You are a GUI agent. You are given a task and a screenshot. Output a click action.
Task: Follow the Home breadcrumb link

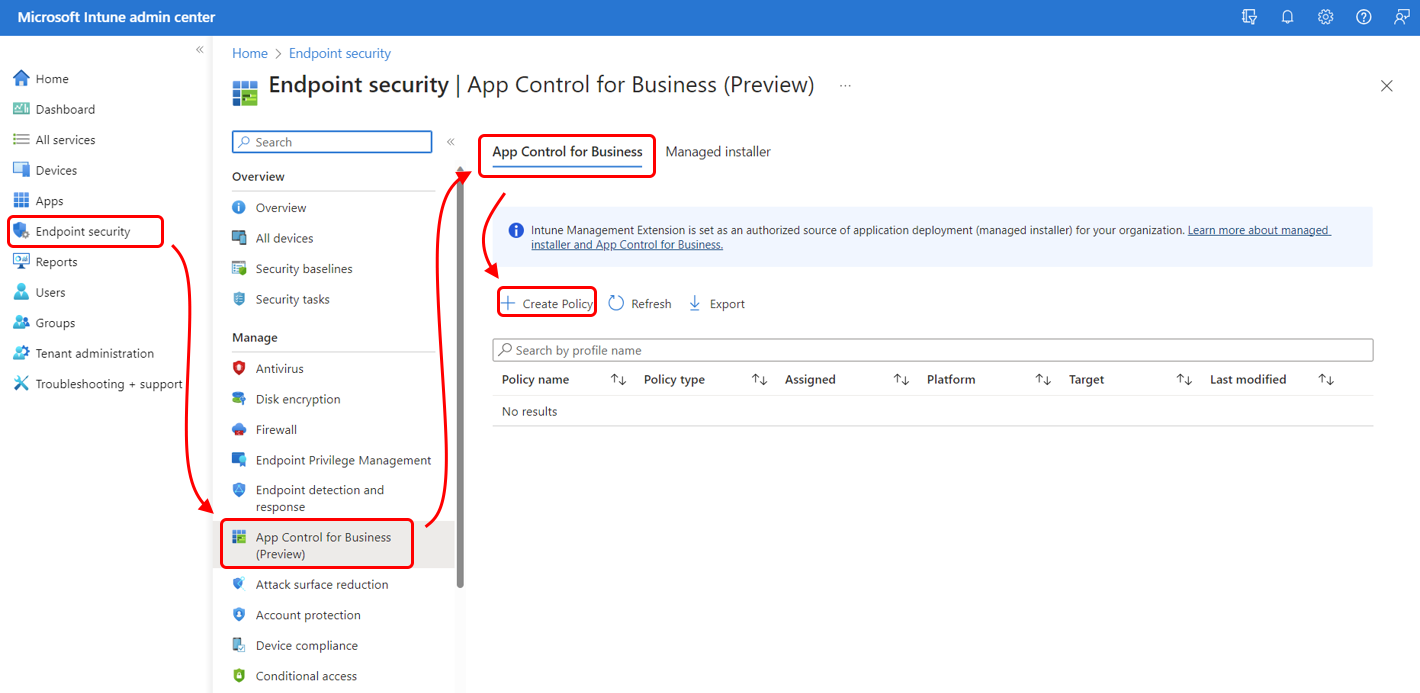(x=250, y=53)
